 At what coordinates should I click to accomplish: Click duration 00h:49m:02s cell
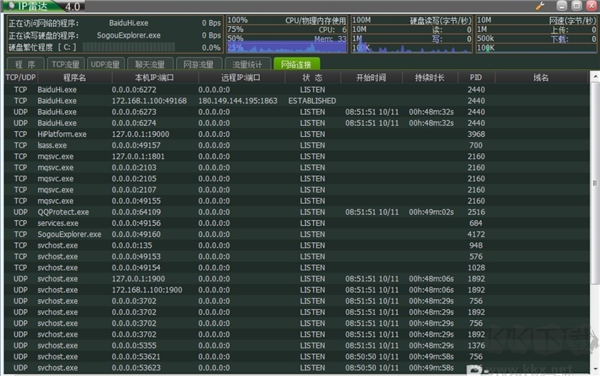431,212
